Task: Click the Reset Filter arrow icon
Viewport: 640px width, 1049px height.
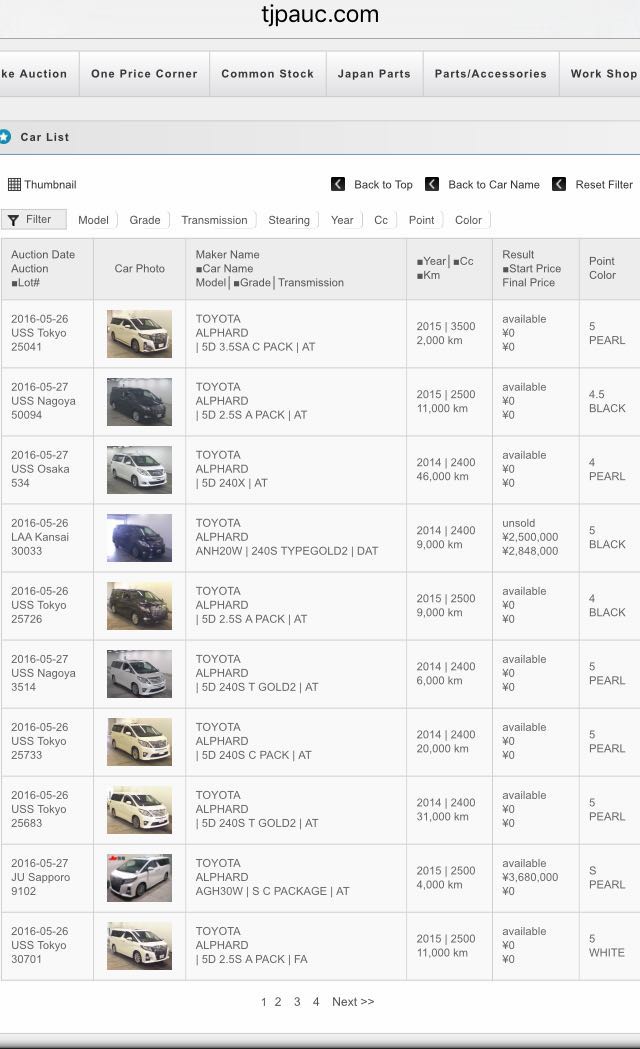Action: click(x=559, y=184)
